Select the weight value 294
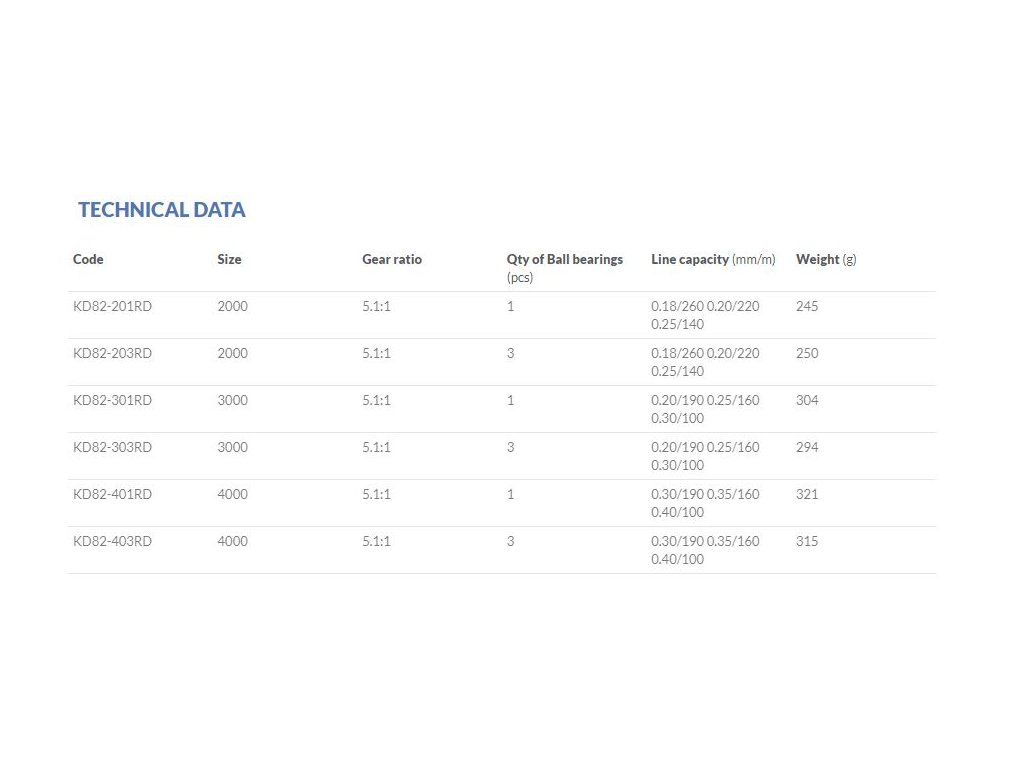Screen dimensions: 1024x768 point(807,447)
